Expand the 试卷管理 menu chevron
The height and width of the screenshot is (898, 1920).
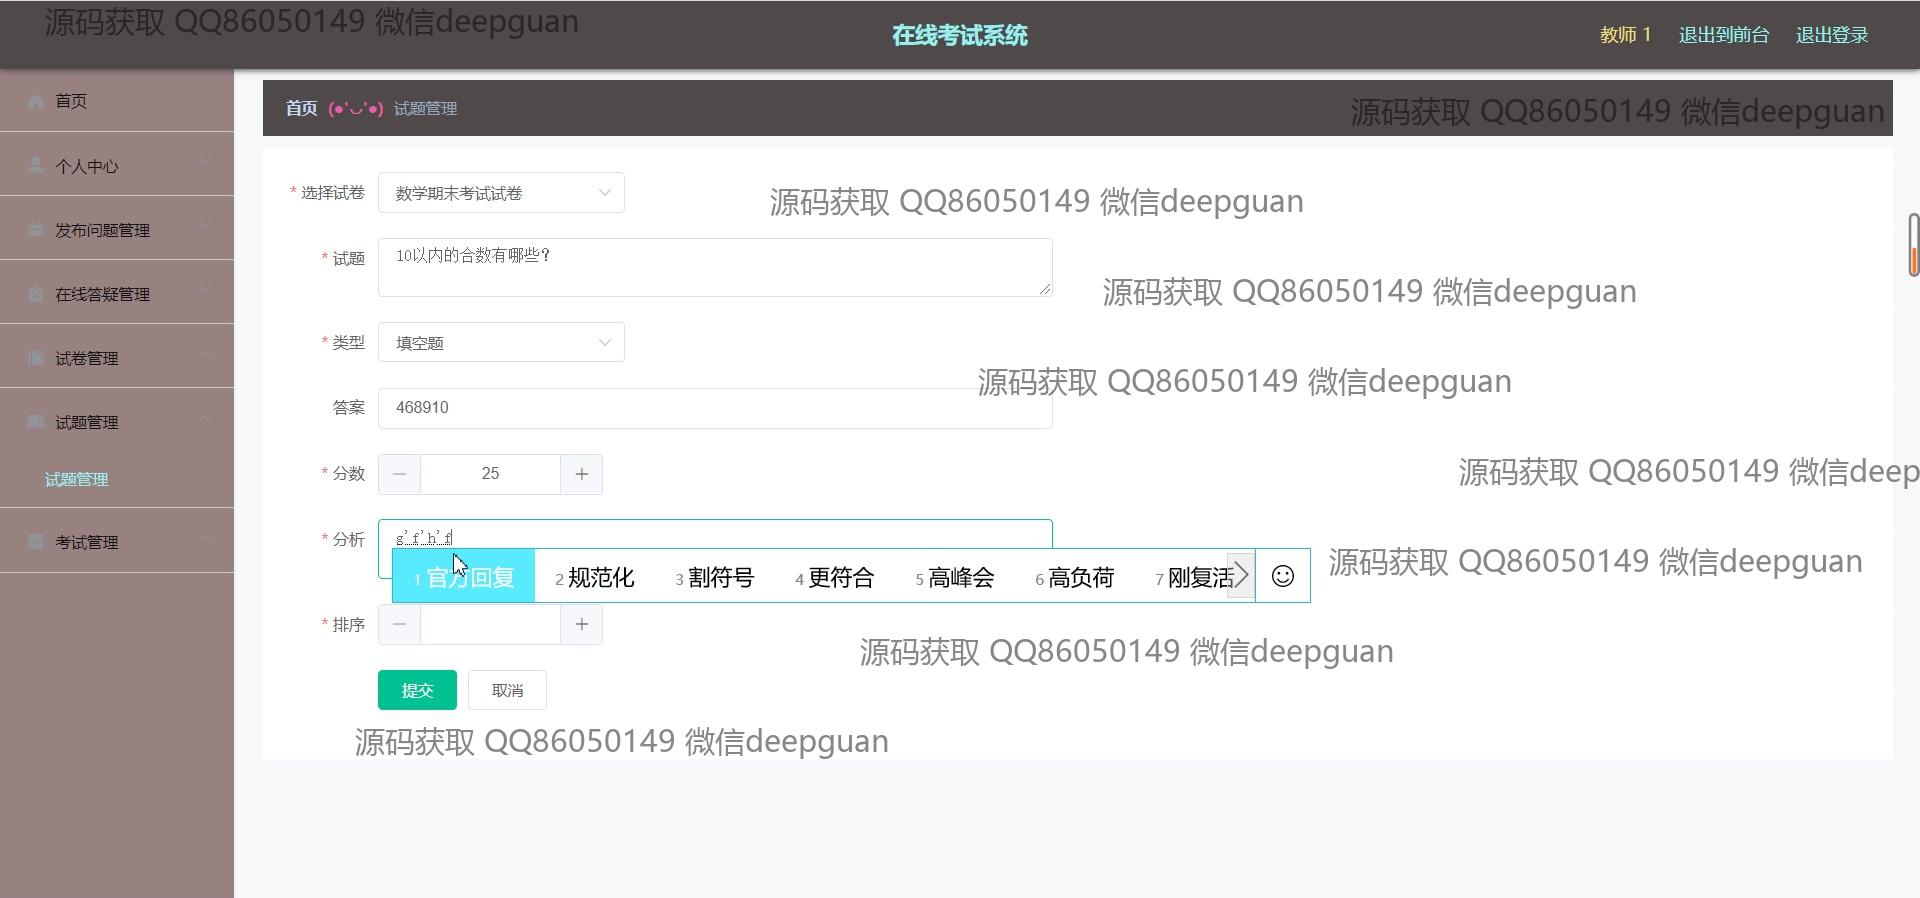[x=205, y=354]
